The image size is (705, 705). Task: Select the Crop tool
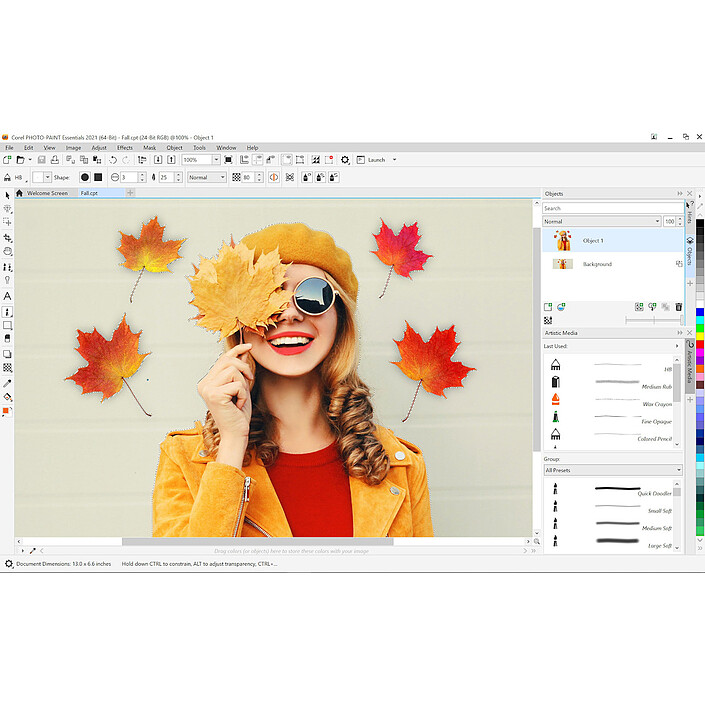tap(7, 238)
